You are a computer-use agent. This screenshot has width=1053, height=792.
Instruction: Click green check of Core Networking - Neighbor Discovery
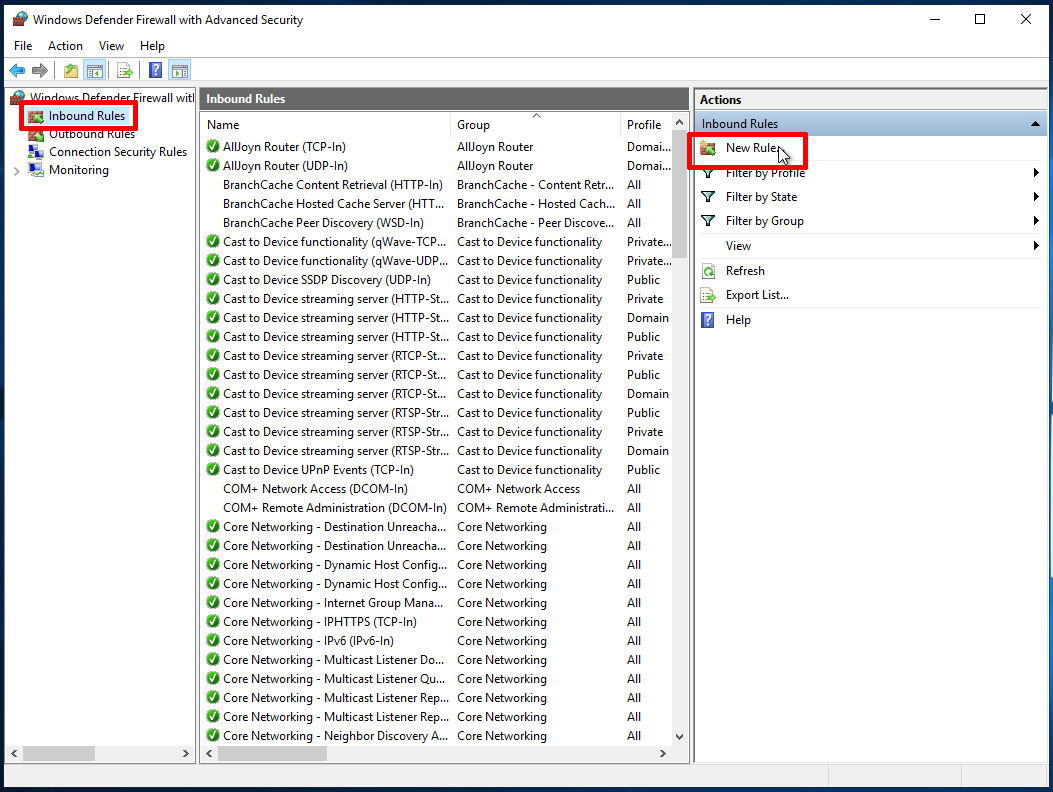click(x=213, y=736)
